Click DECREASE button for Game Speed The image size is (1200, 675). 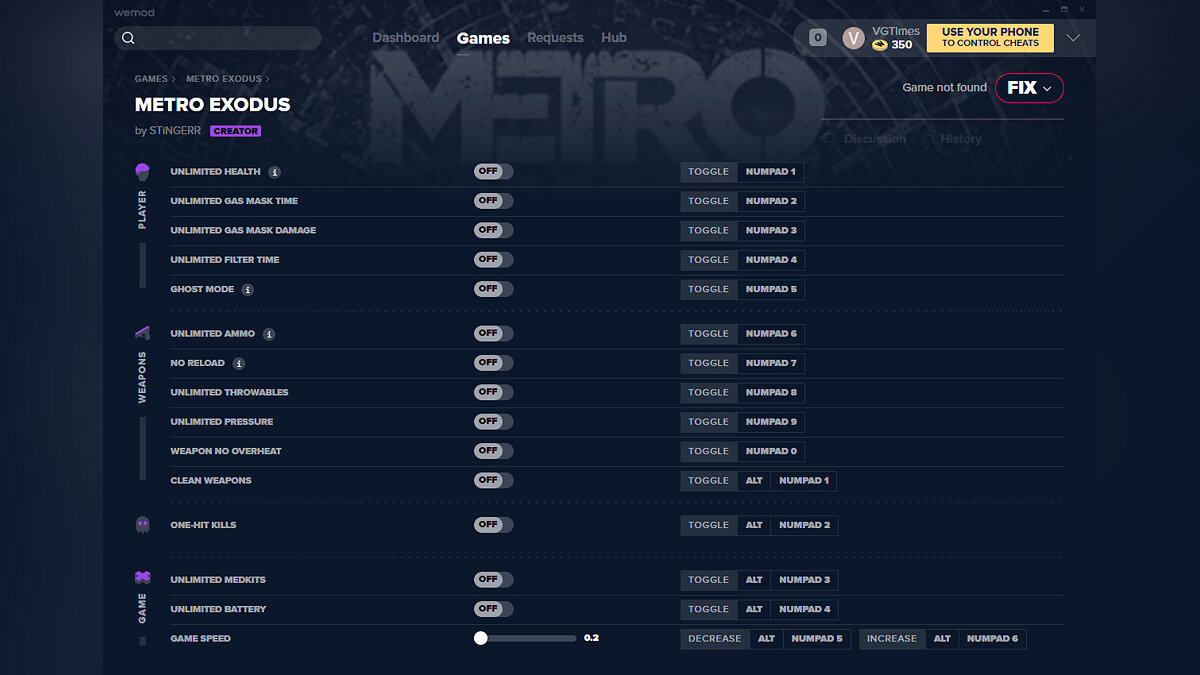tap(715, 639)
